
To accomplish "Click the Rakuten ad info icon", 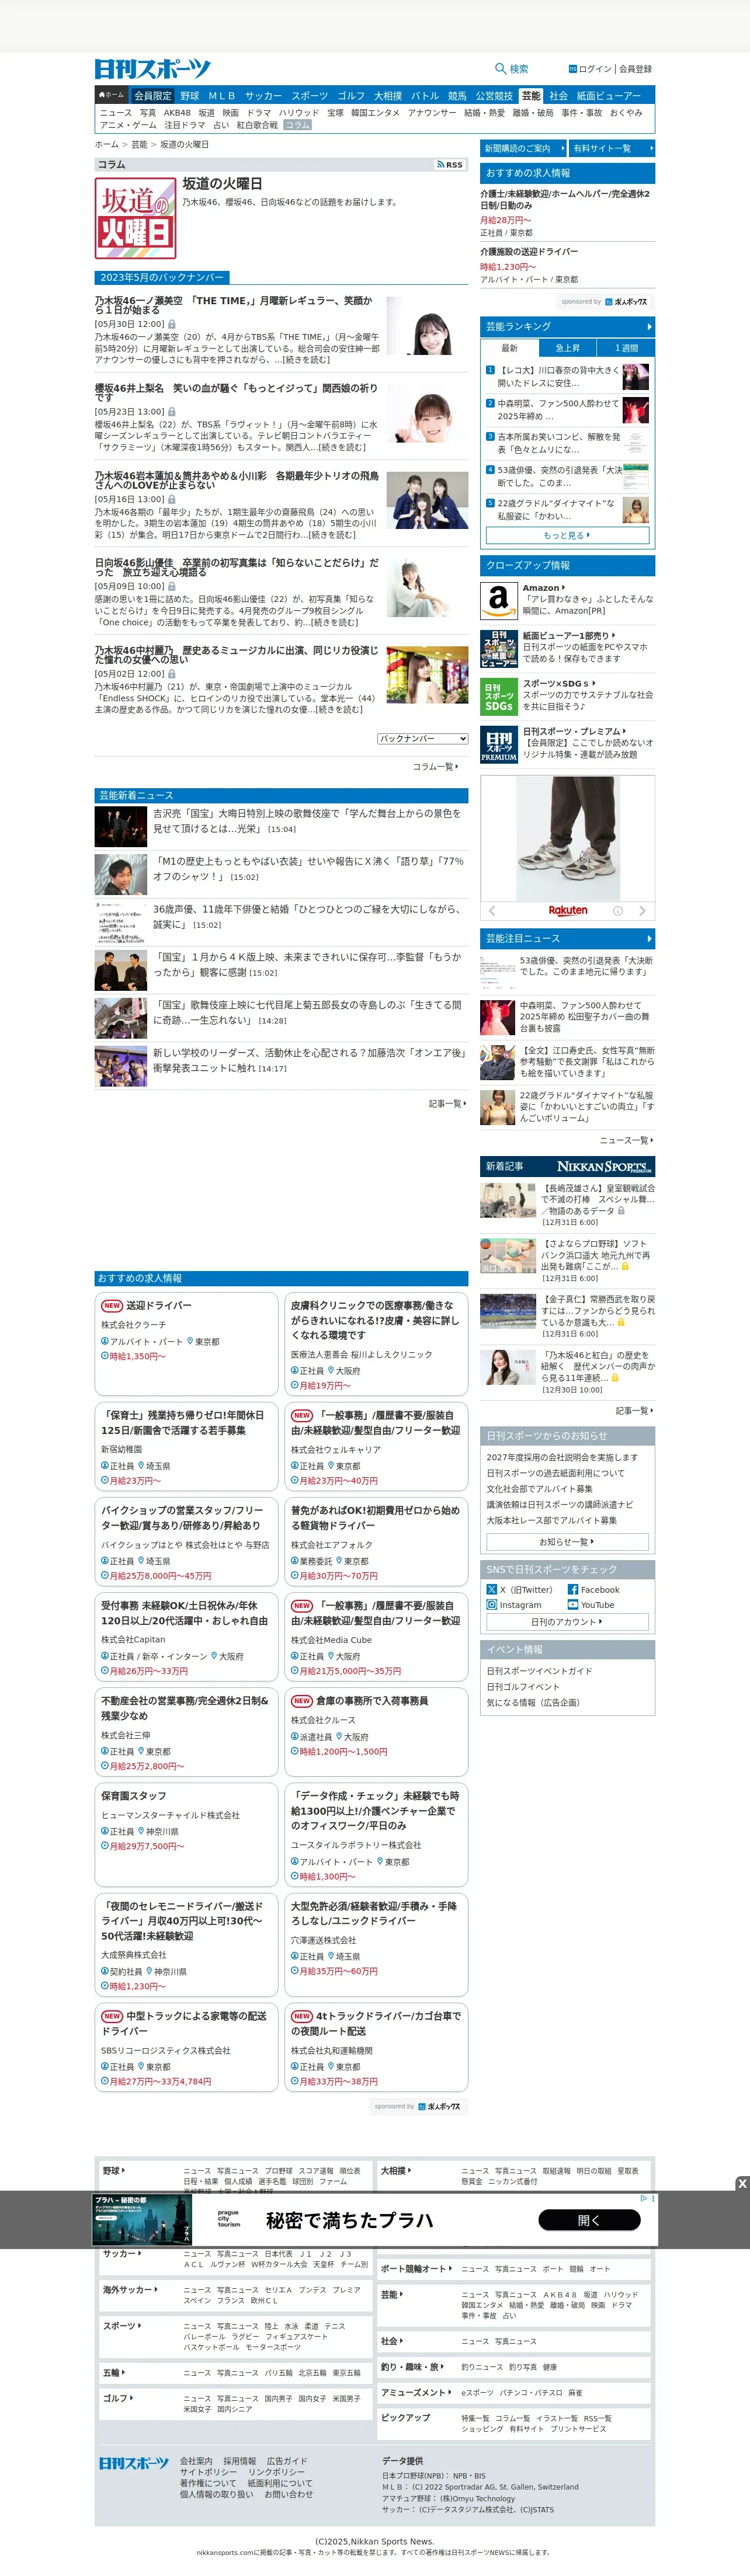I will [617, 911].
